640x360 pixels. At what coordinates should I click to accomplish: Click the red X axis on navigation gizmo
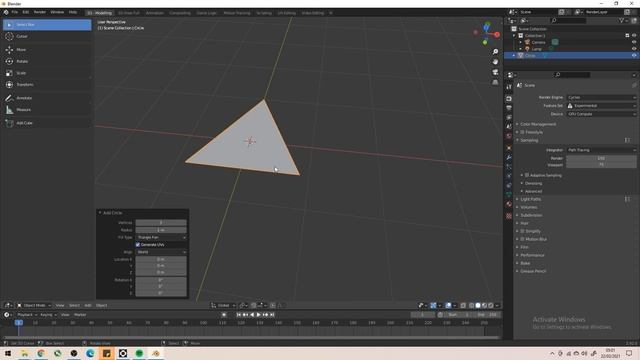[x=497, y=35]
